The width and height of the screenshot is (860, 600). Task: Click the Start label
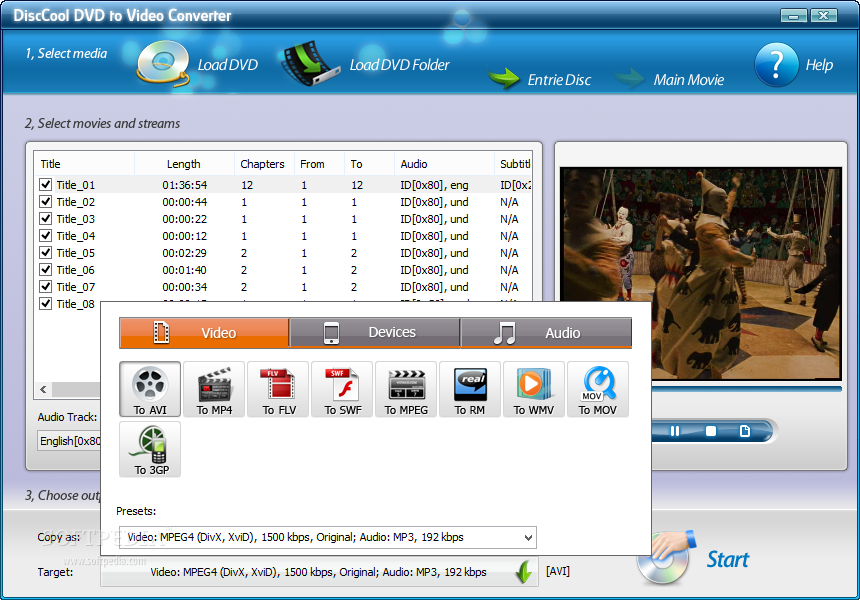pos(727,559)
